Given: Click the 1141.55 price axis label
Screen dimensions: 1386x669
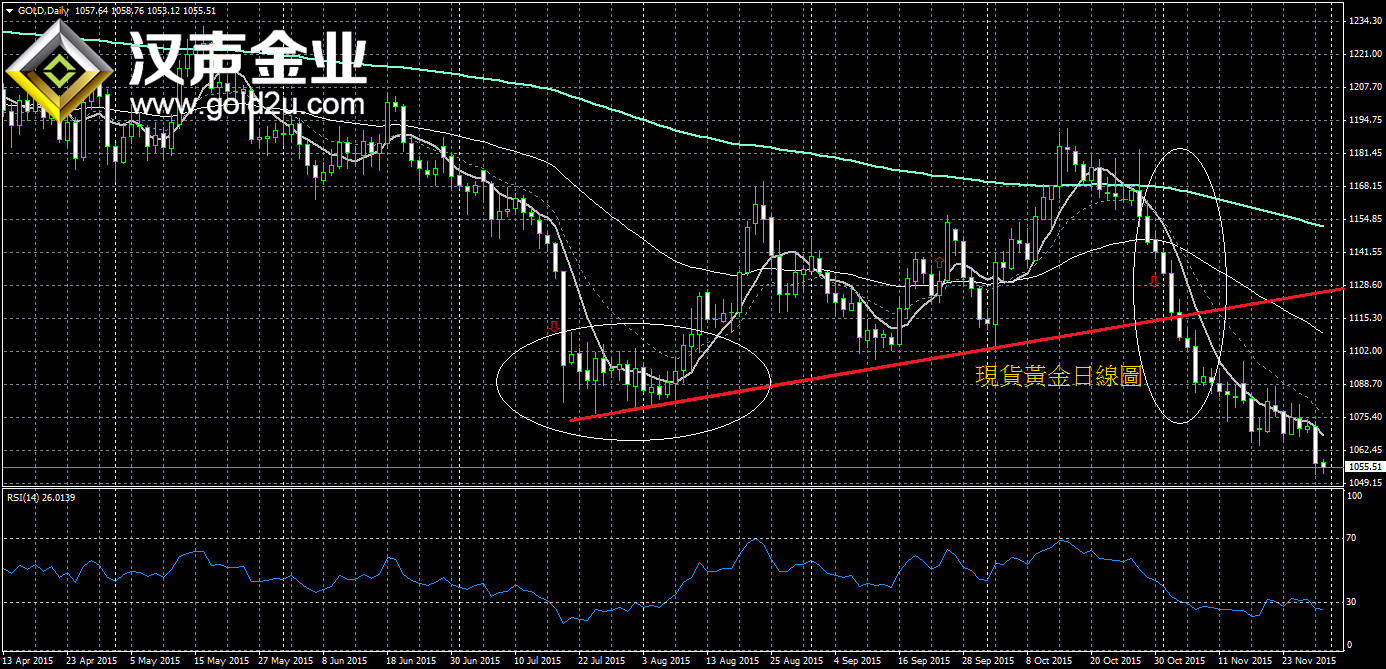Looking at the screenshot, I should point(1365,252).
